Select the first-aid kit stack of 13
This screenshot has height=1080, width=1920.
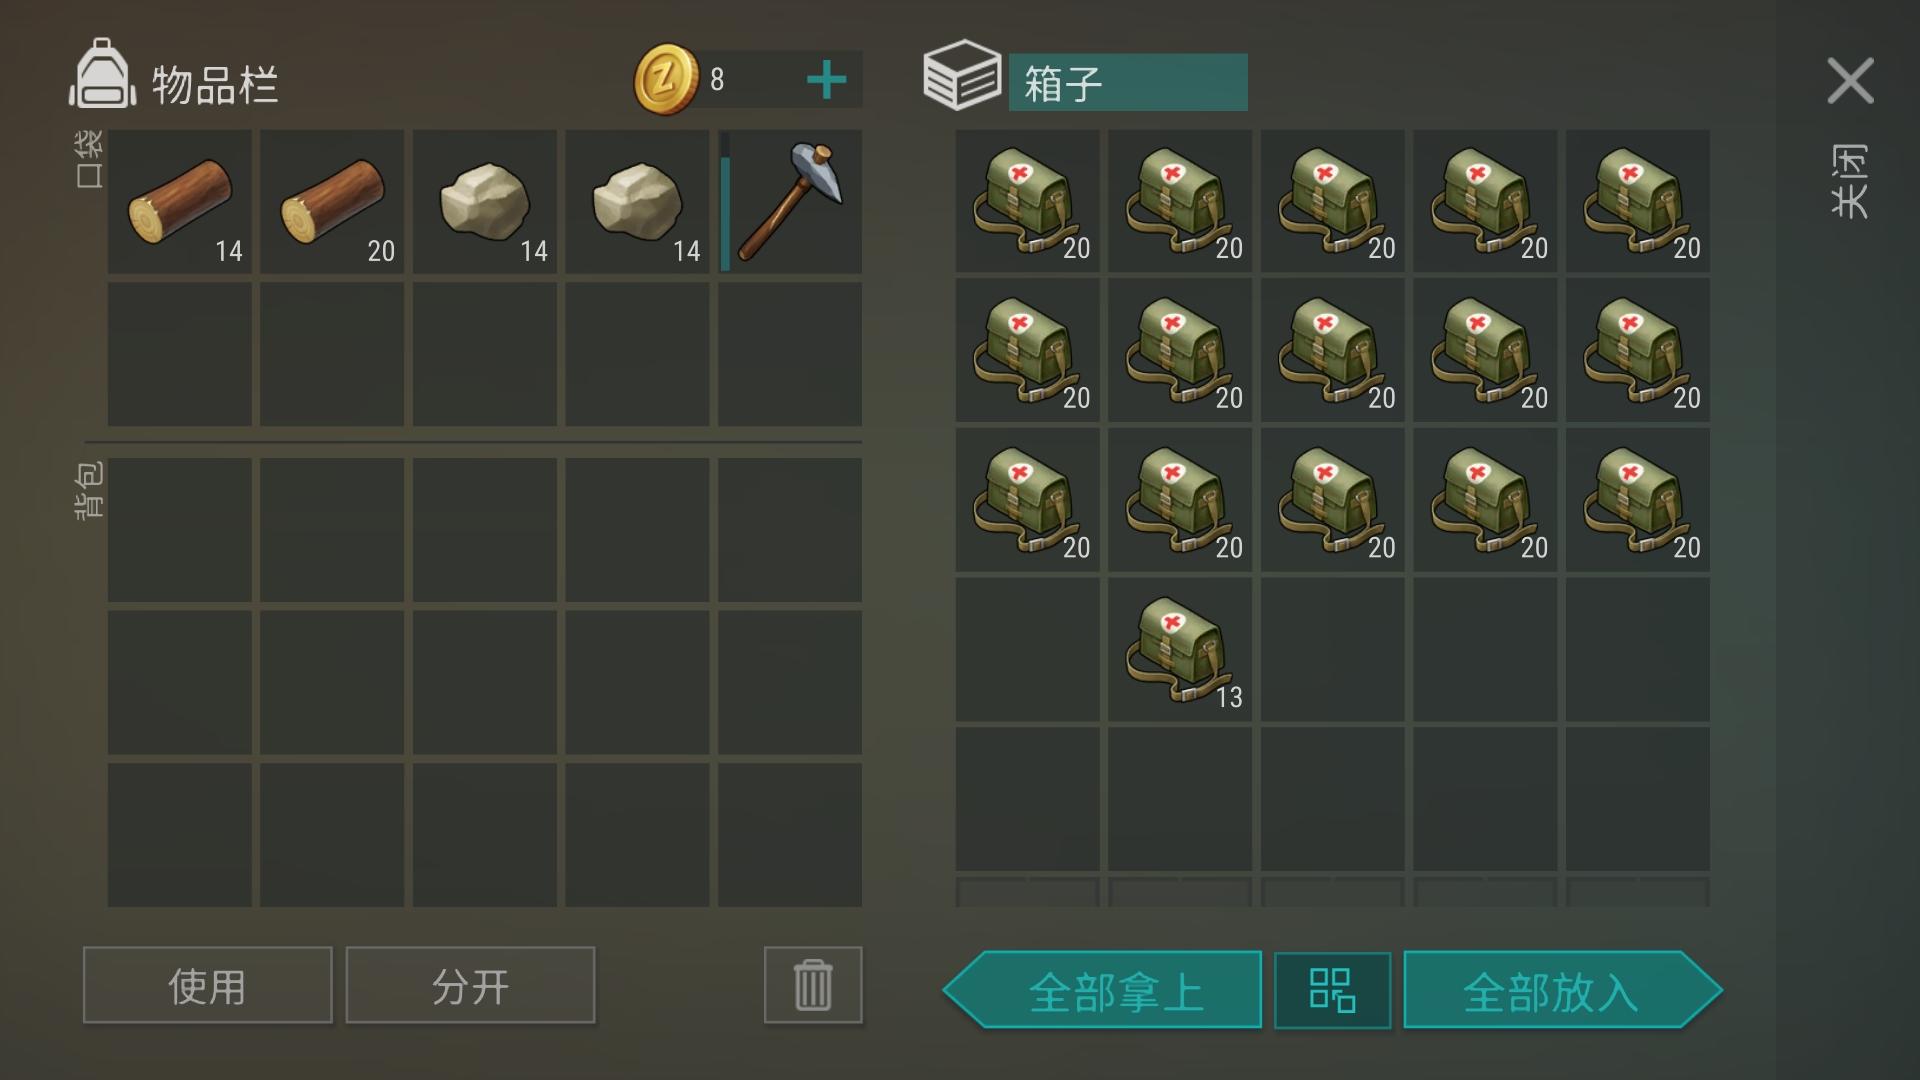click(x=1180, y=650)
